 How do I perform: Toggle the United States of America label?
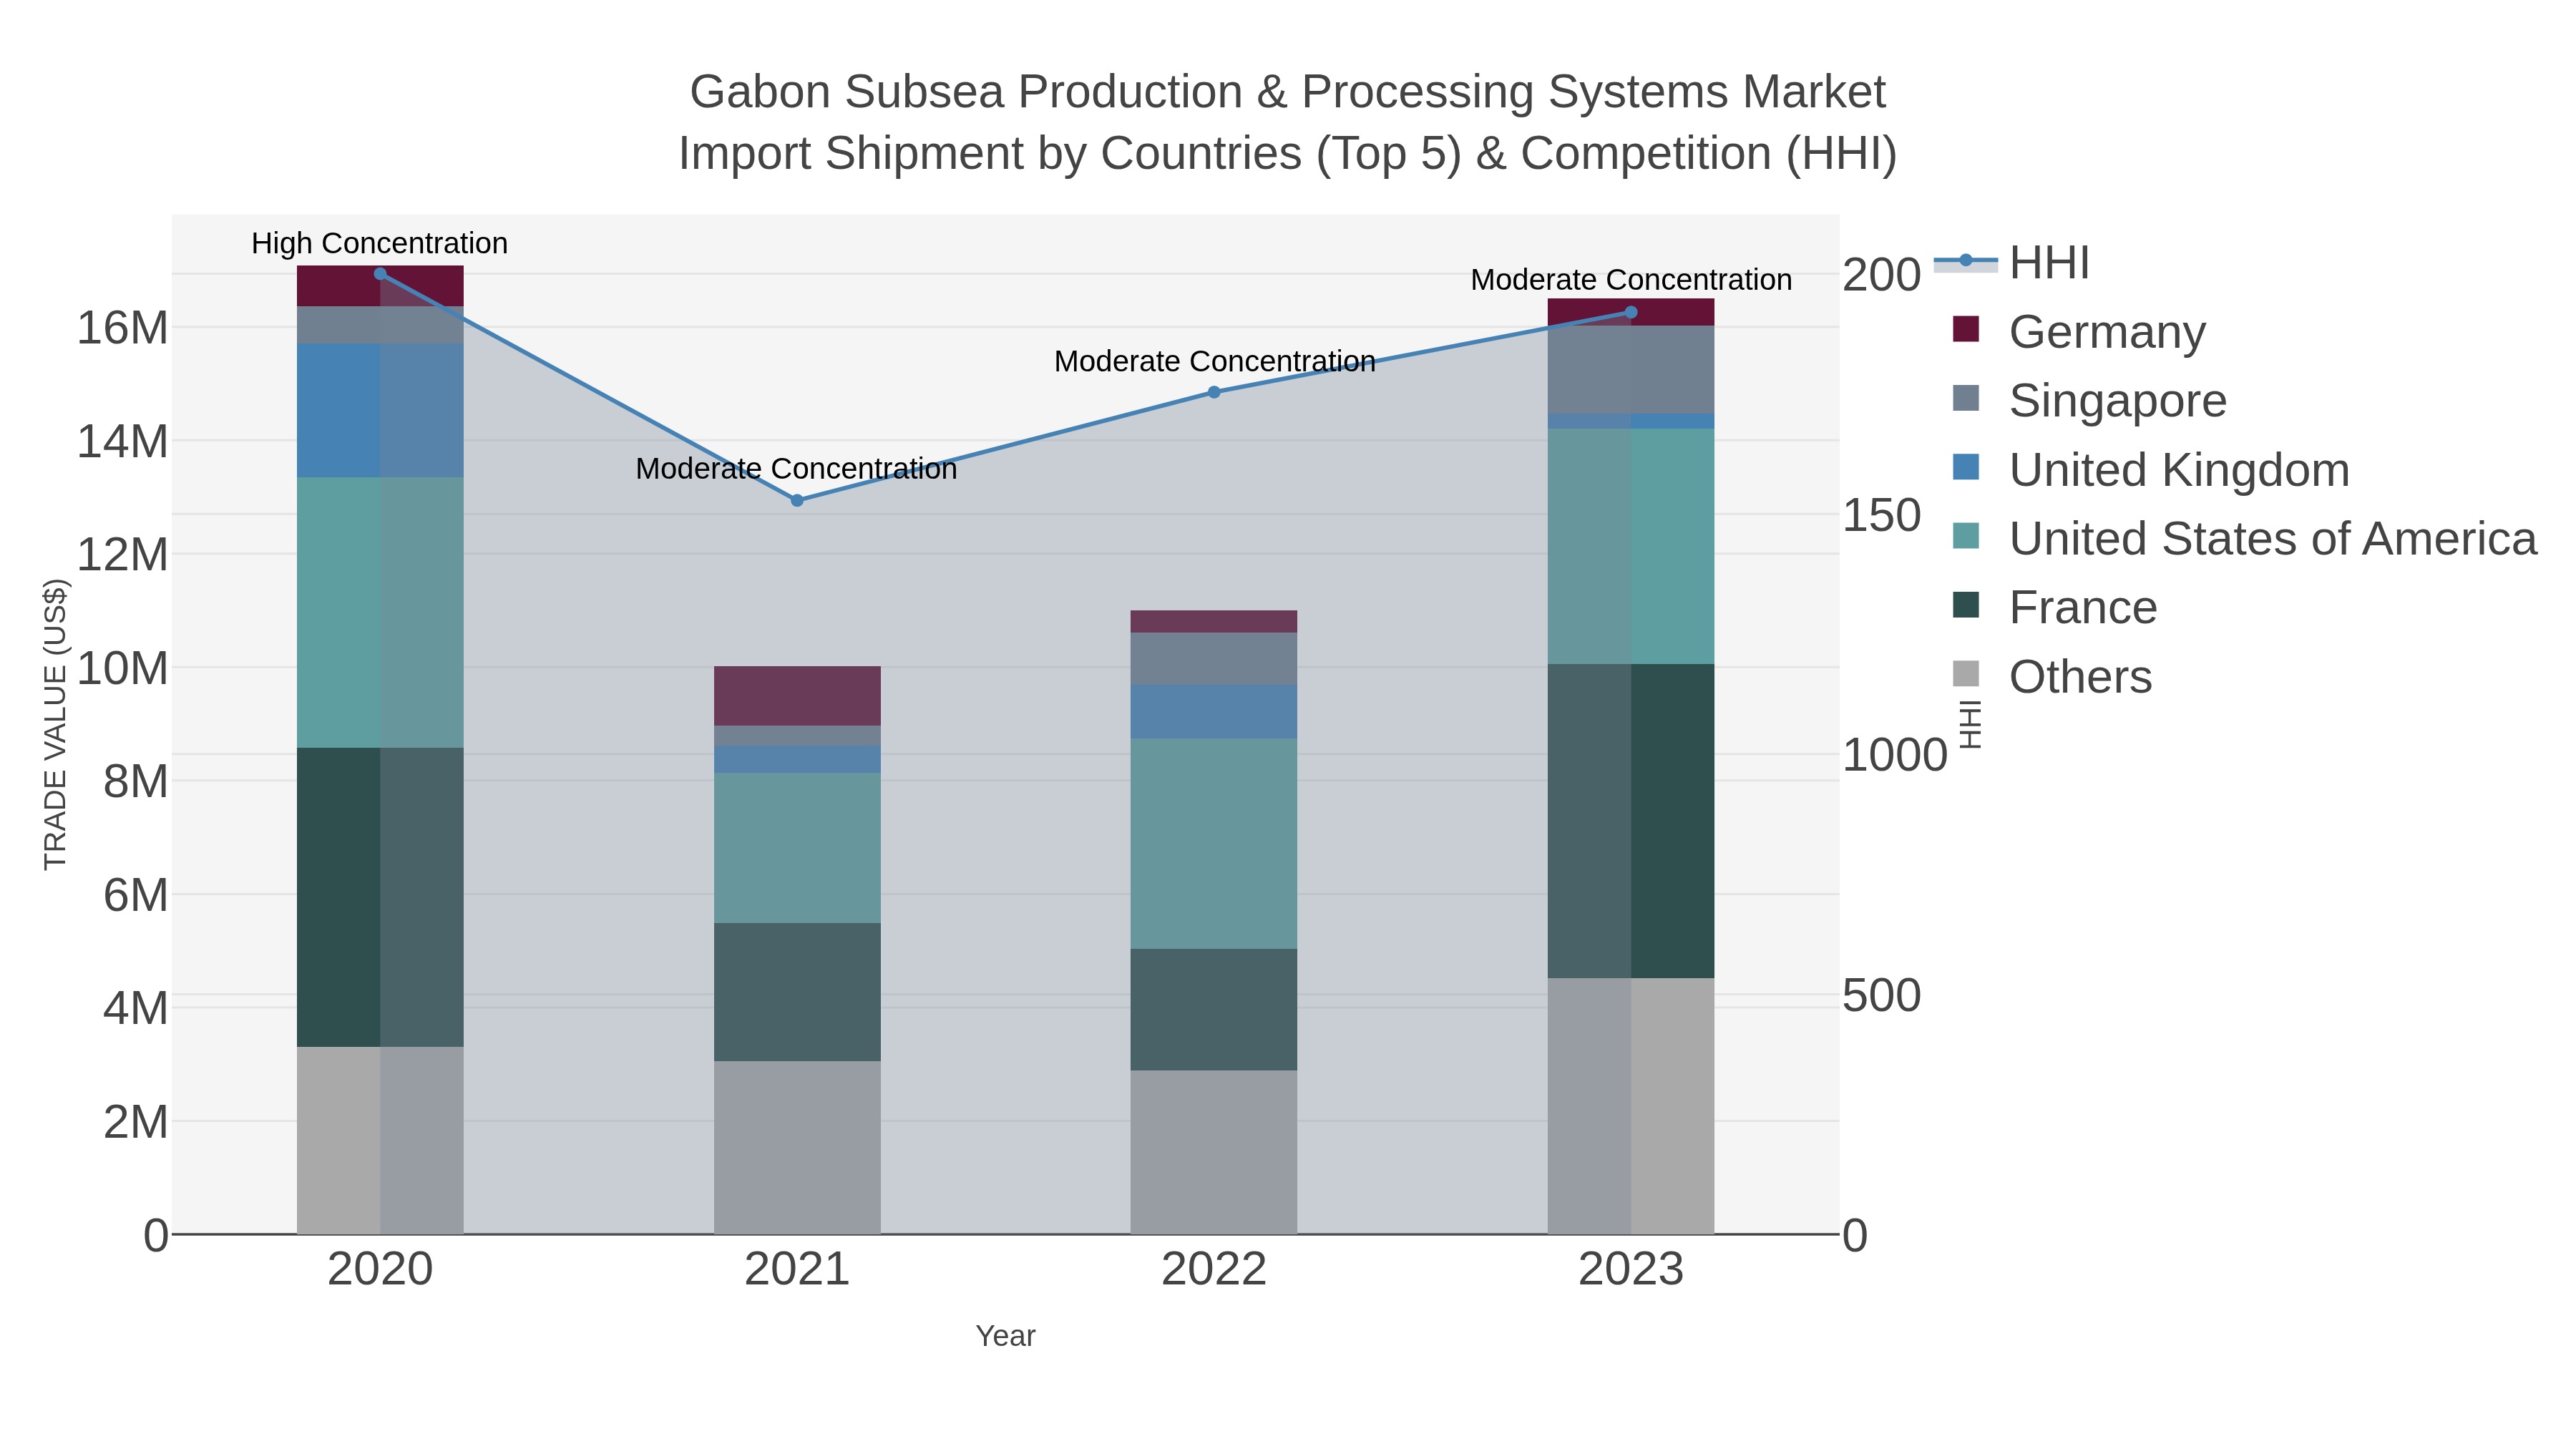[2273, 539]
